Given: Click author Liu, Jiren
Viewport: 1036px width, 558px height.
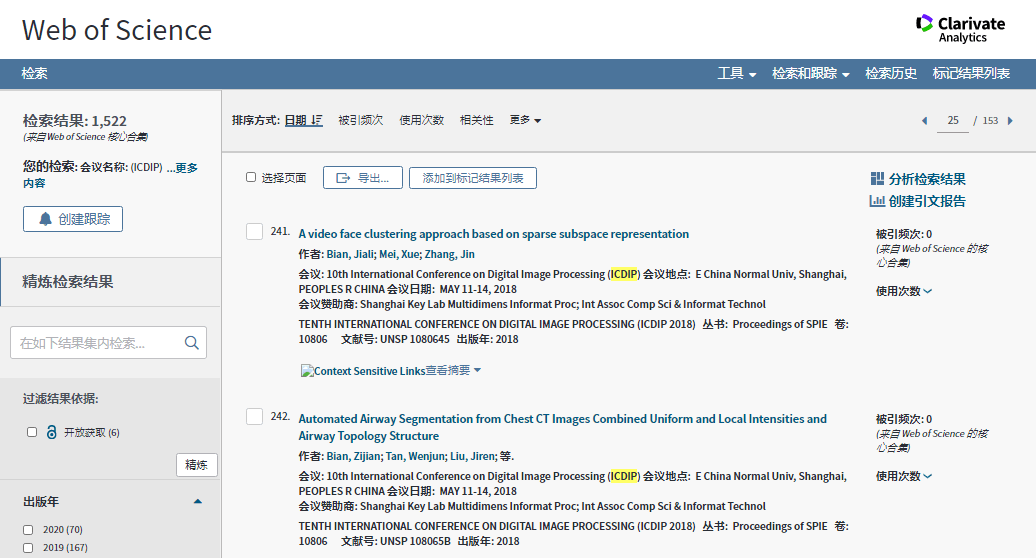Looking at the screenshot, I should (472, 456).
